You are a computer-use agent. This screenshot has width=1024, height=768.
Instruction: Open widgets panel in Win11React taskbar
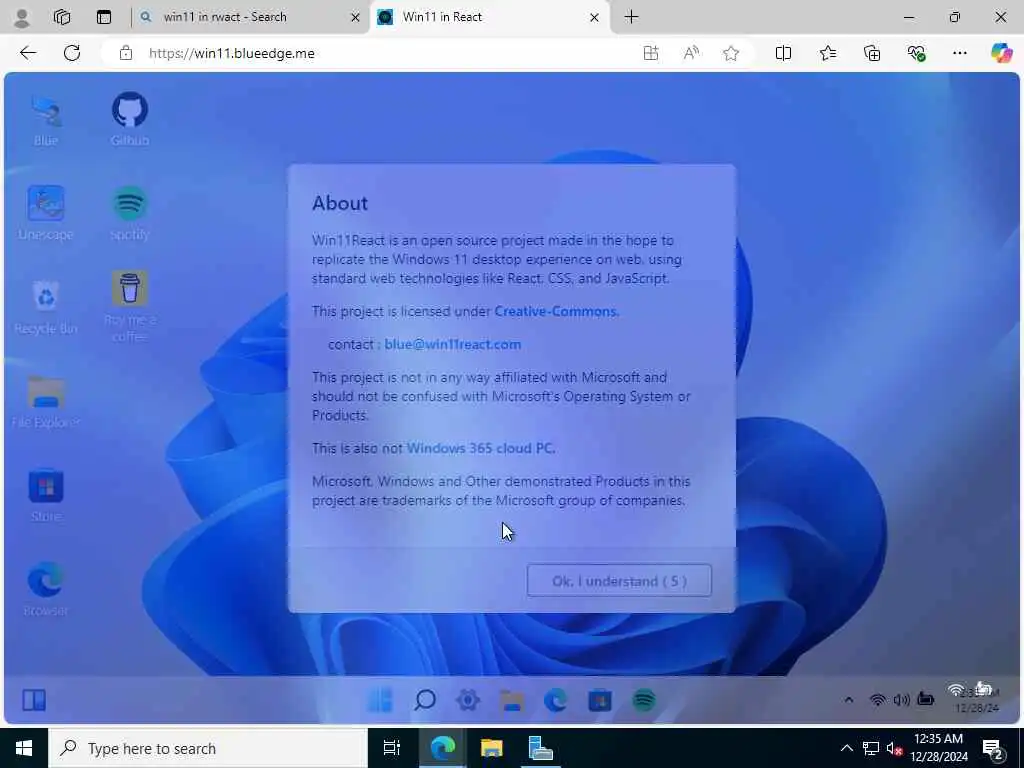click(34, 700)
